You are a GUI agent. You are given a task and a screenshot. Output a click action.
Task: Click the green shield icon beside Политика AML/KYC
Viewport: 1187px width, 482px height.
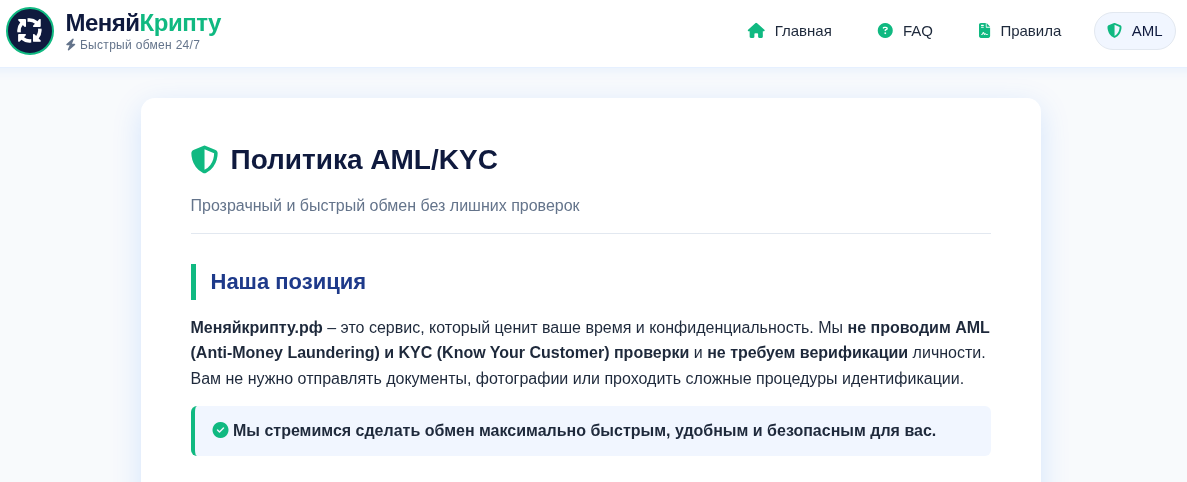click(204, 160)
